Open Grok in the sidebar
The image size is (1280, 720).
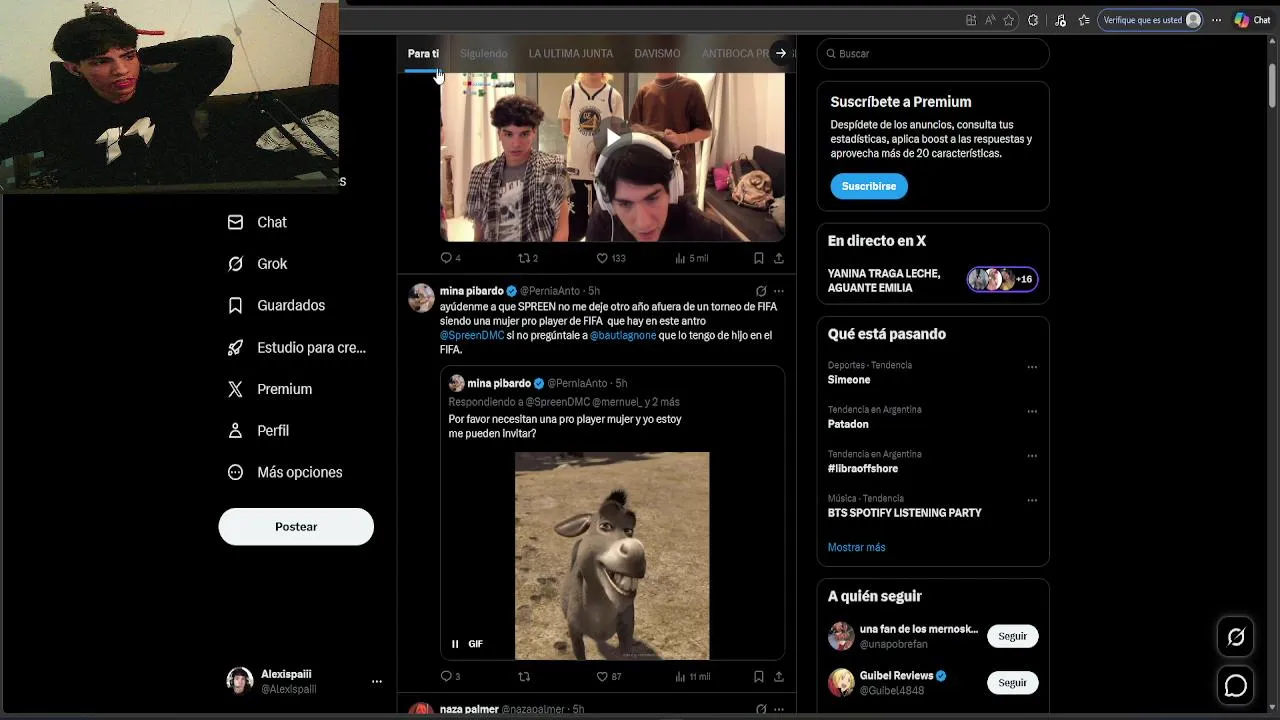(x=257, y=264)
